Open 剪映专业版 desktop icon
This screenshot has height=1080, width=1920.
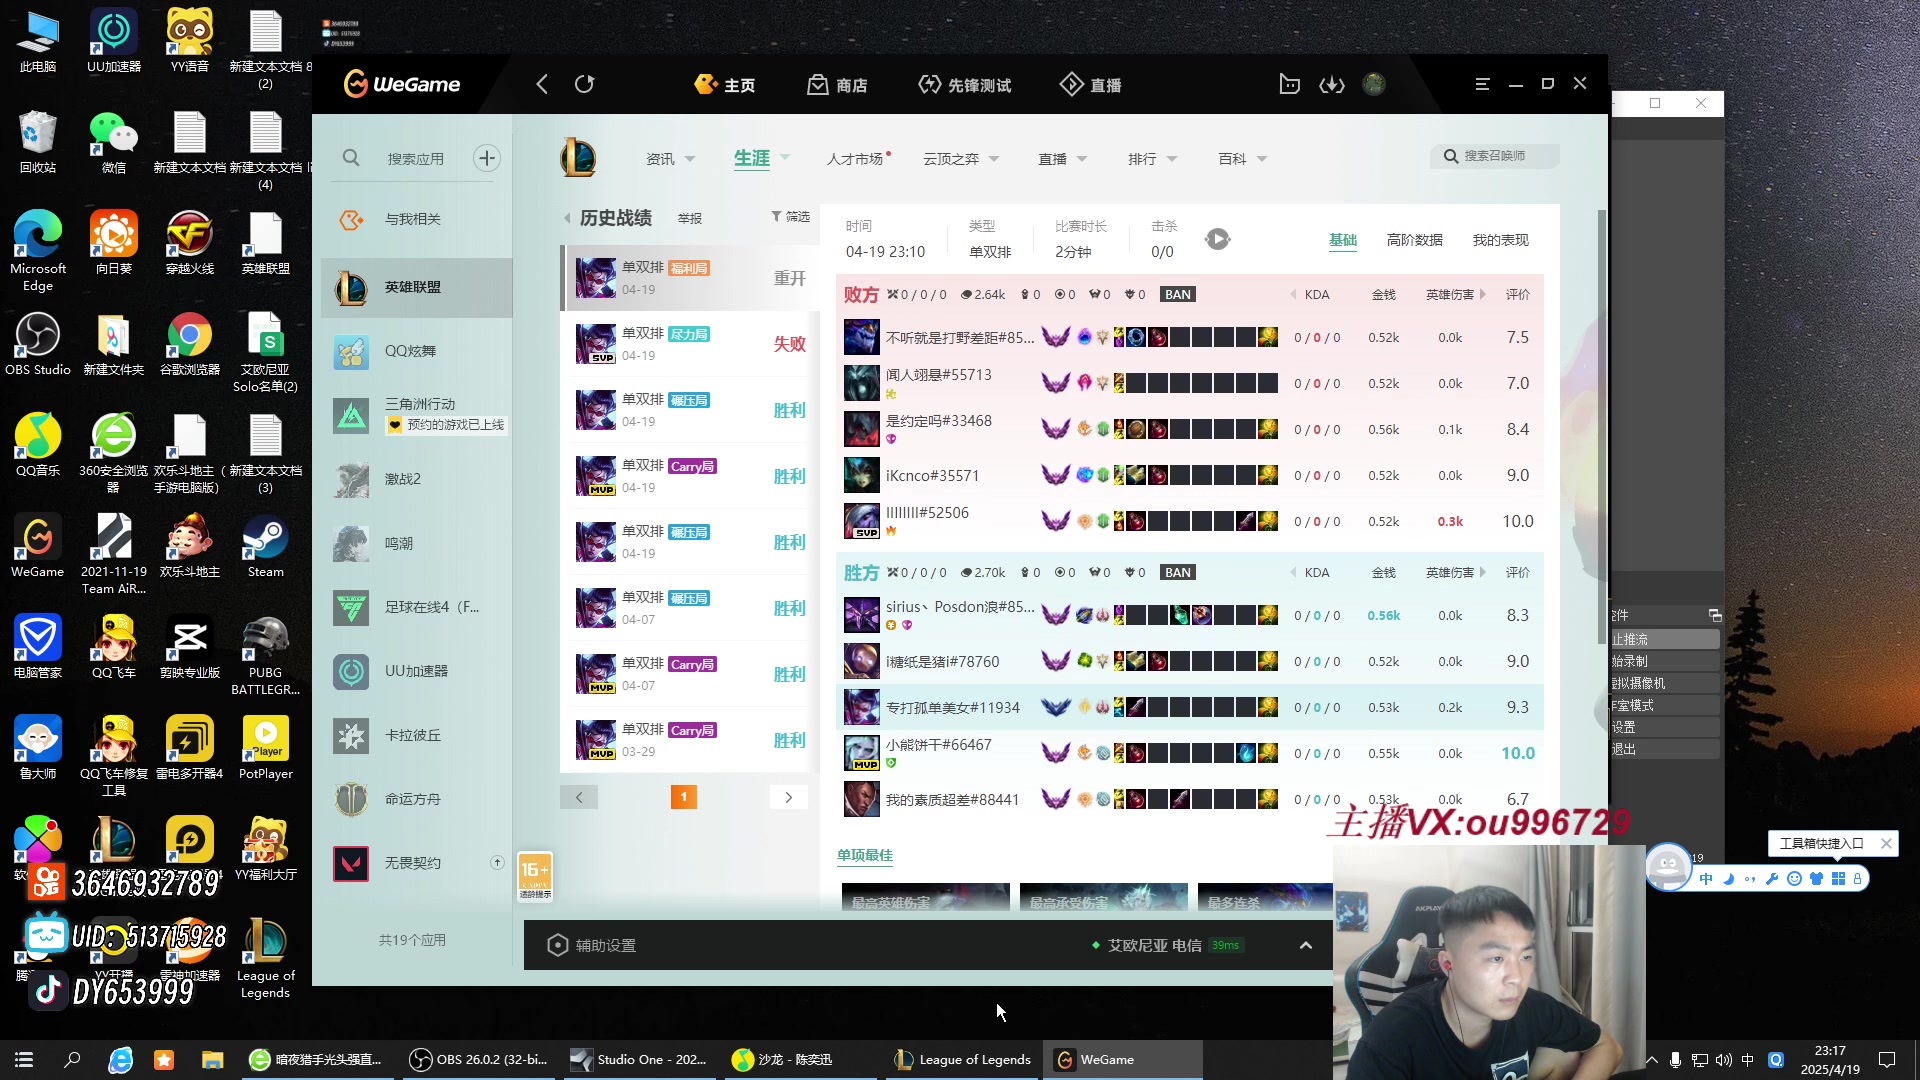pos(190,647)
